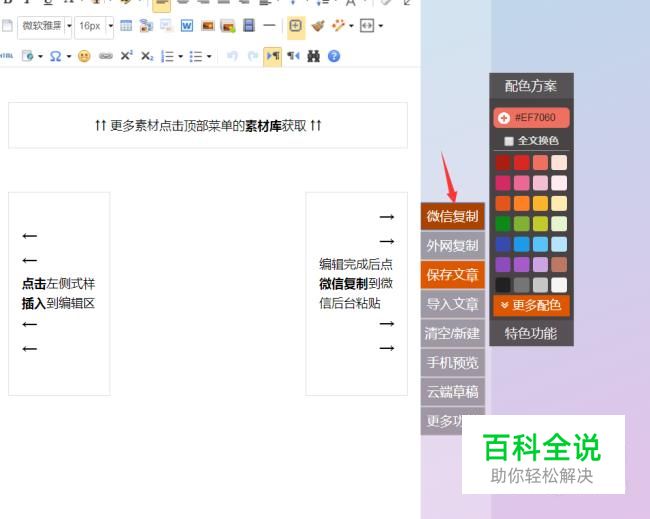
Task: Expand the width arrows icon dropdown
Action: pyautogui.click(x=381, y=26)
